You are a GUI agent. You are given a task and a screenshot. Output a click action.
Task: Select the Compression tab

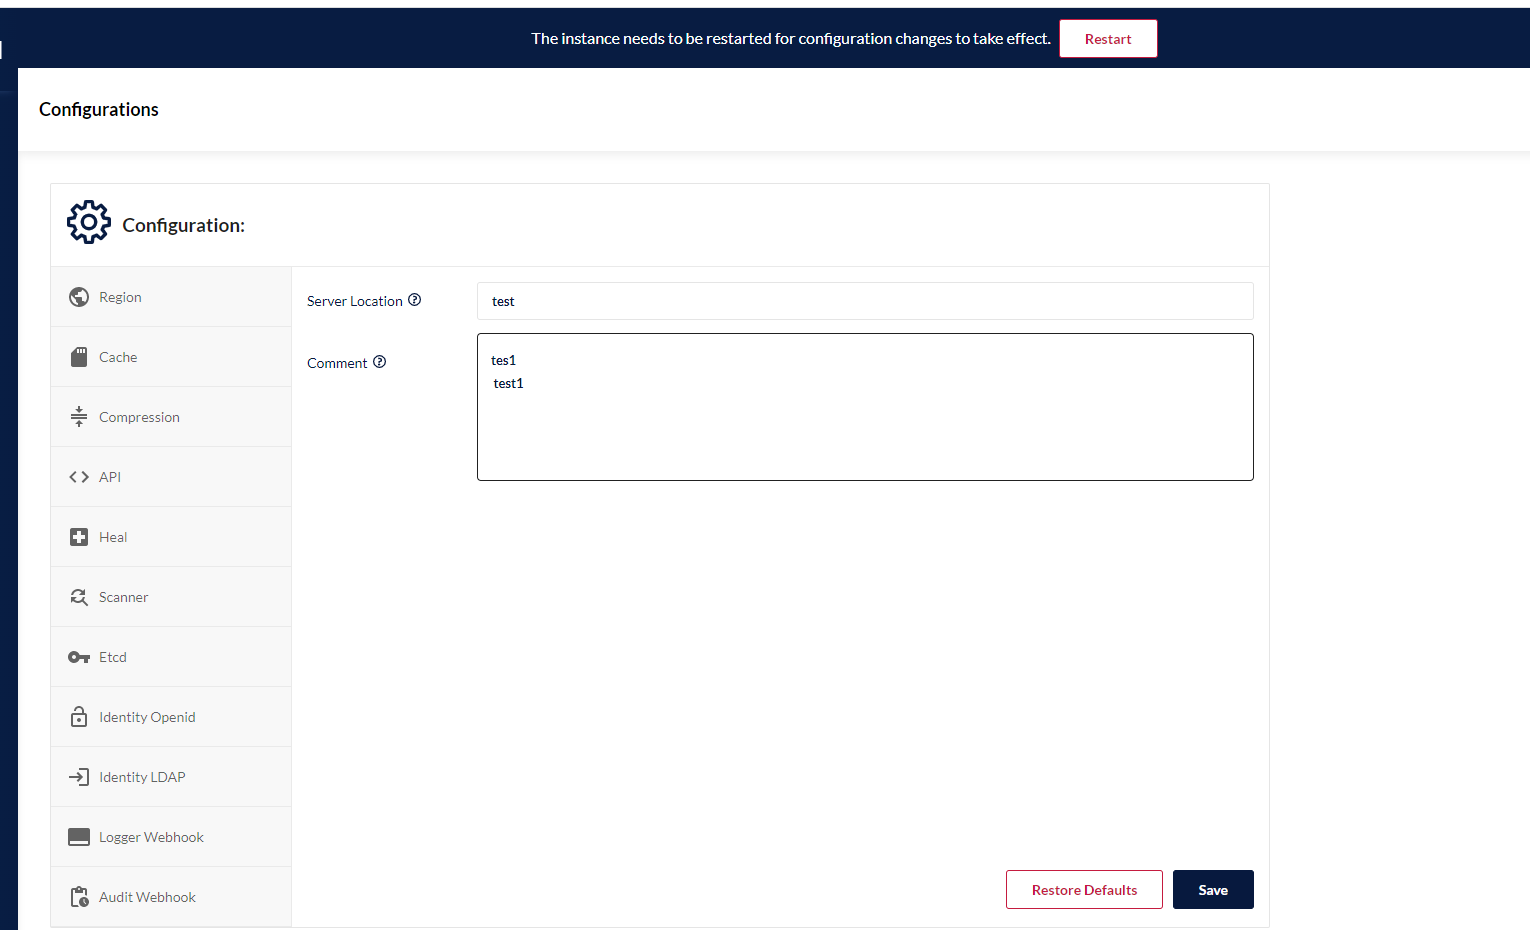point(171,417)
